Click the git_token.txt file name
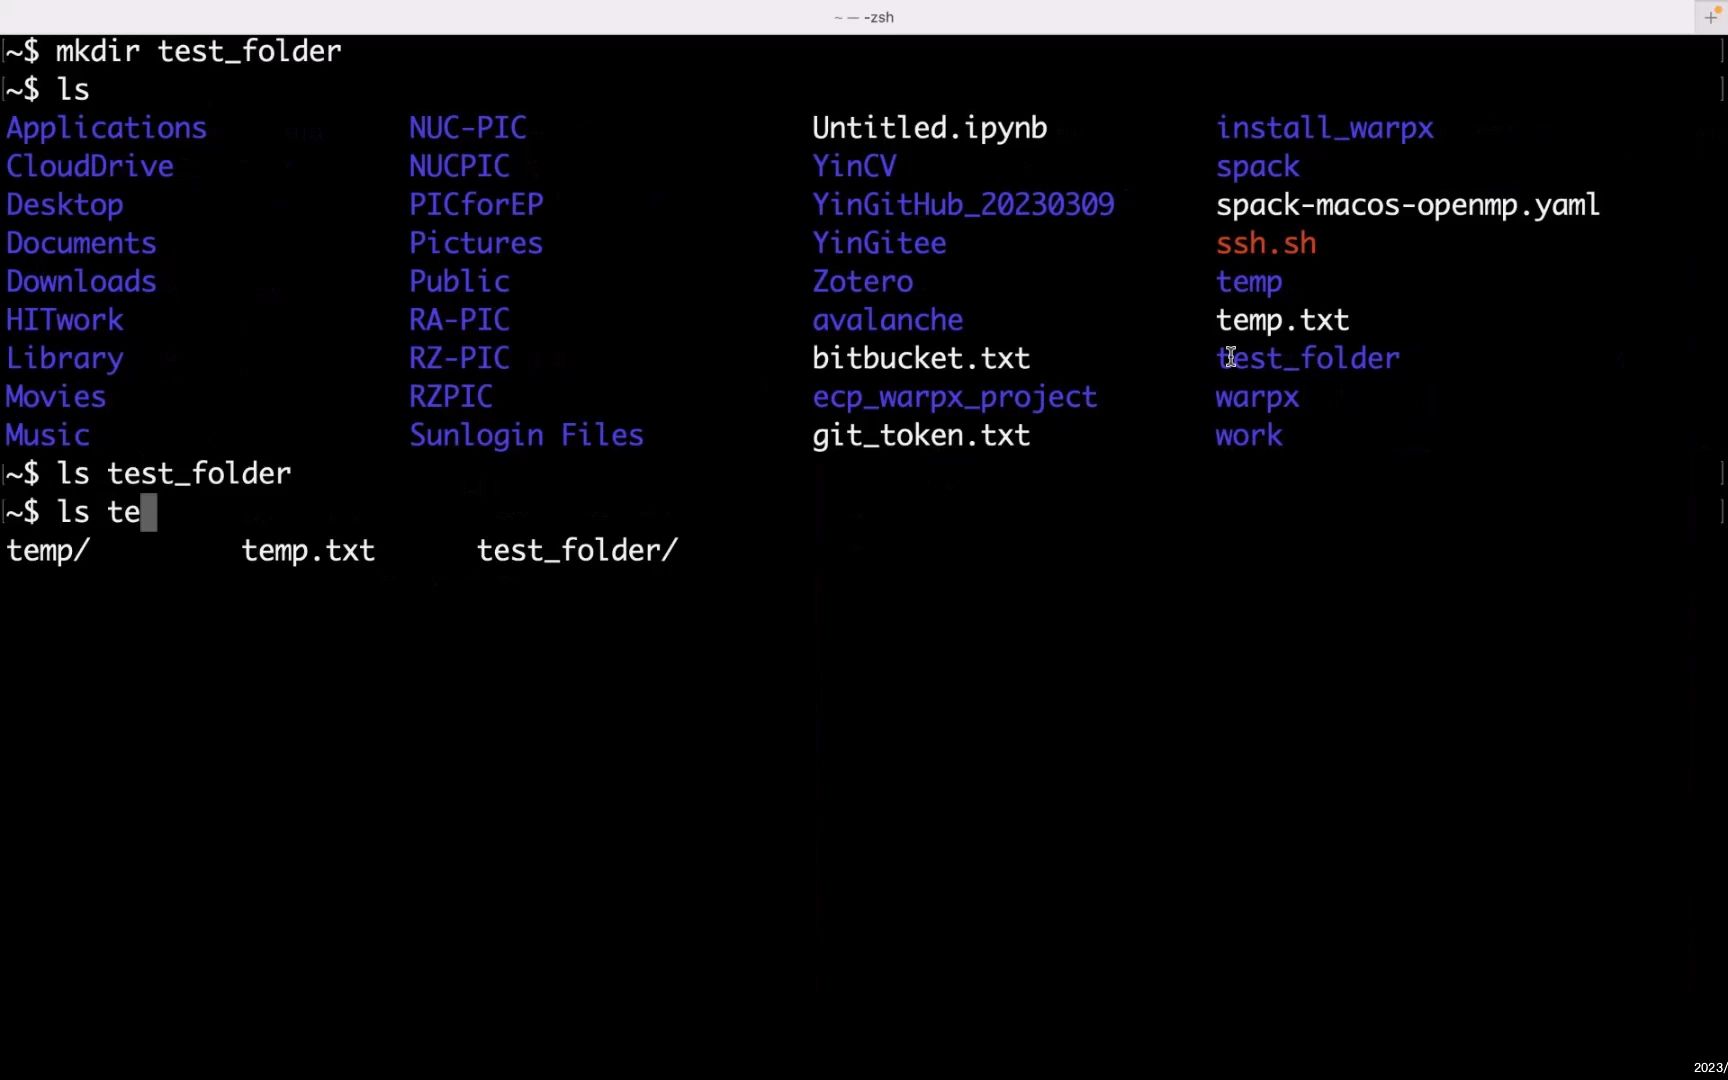The height and width of the screenshot is (1080, 1728). (x=921, y=435)
